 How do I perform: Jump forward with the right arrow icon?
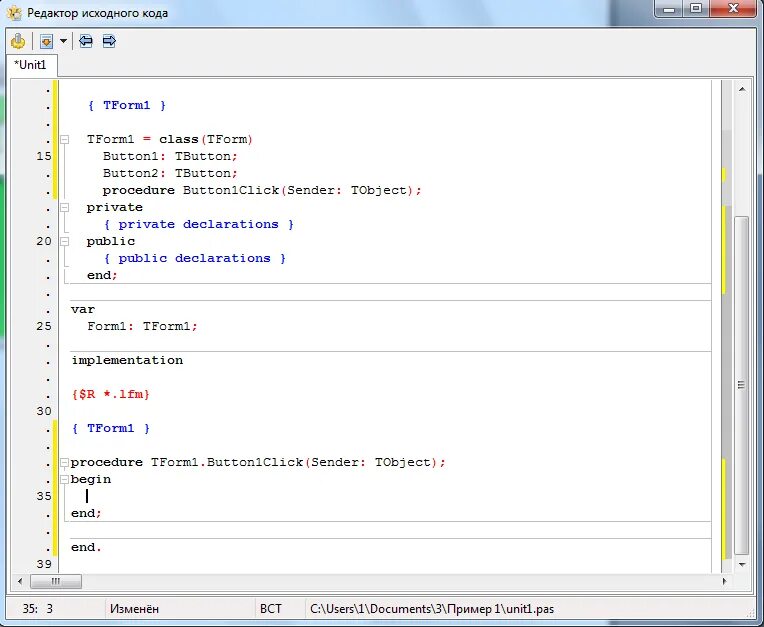(109, 41)
